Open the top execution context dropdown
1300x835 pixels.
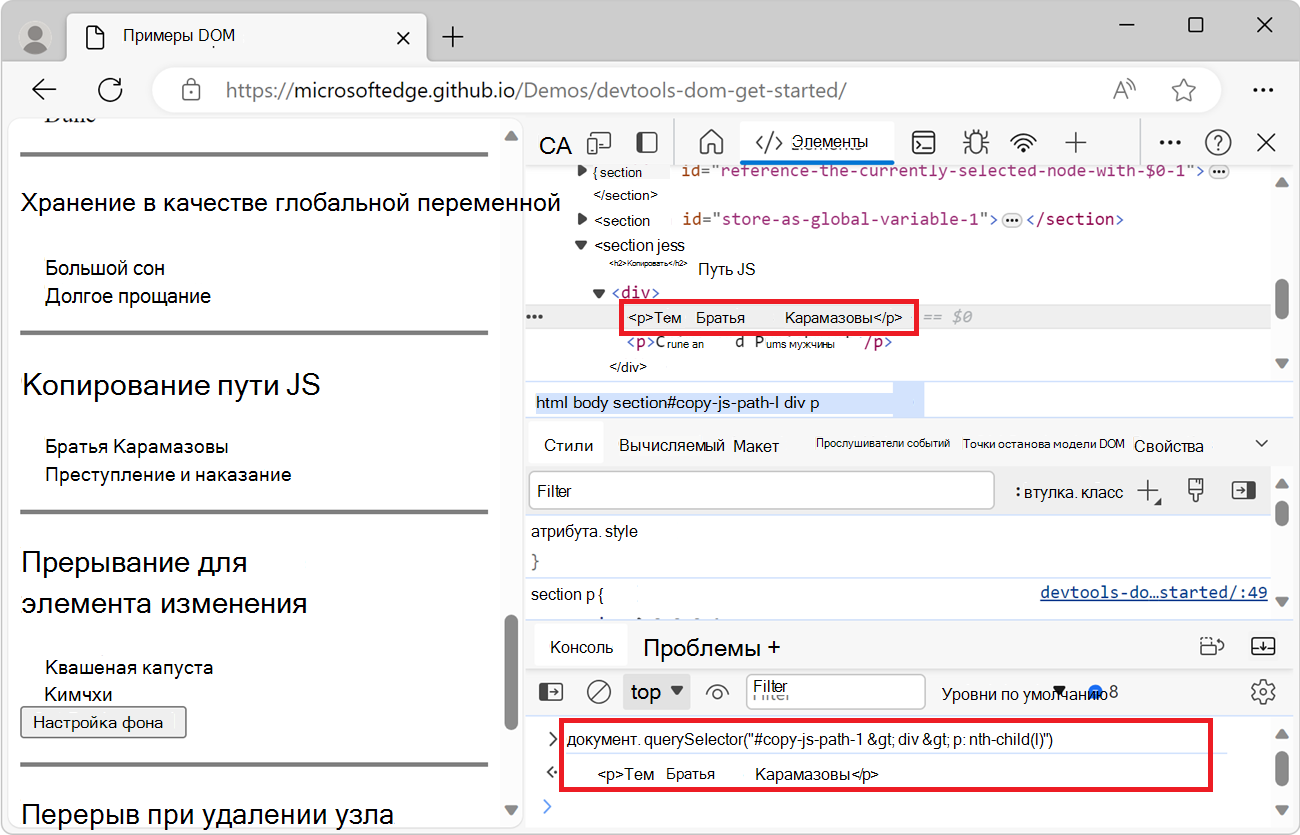click(x=655, y=691)
